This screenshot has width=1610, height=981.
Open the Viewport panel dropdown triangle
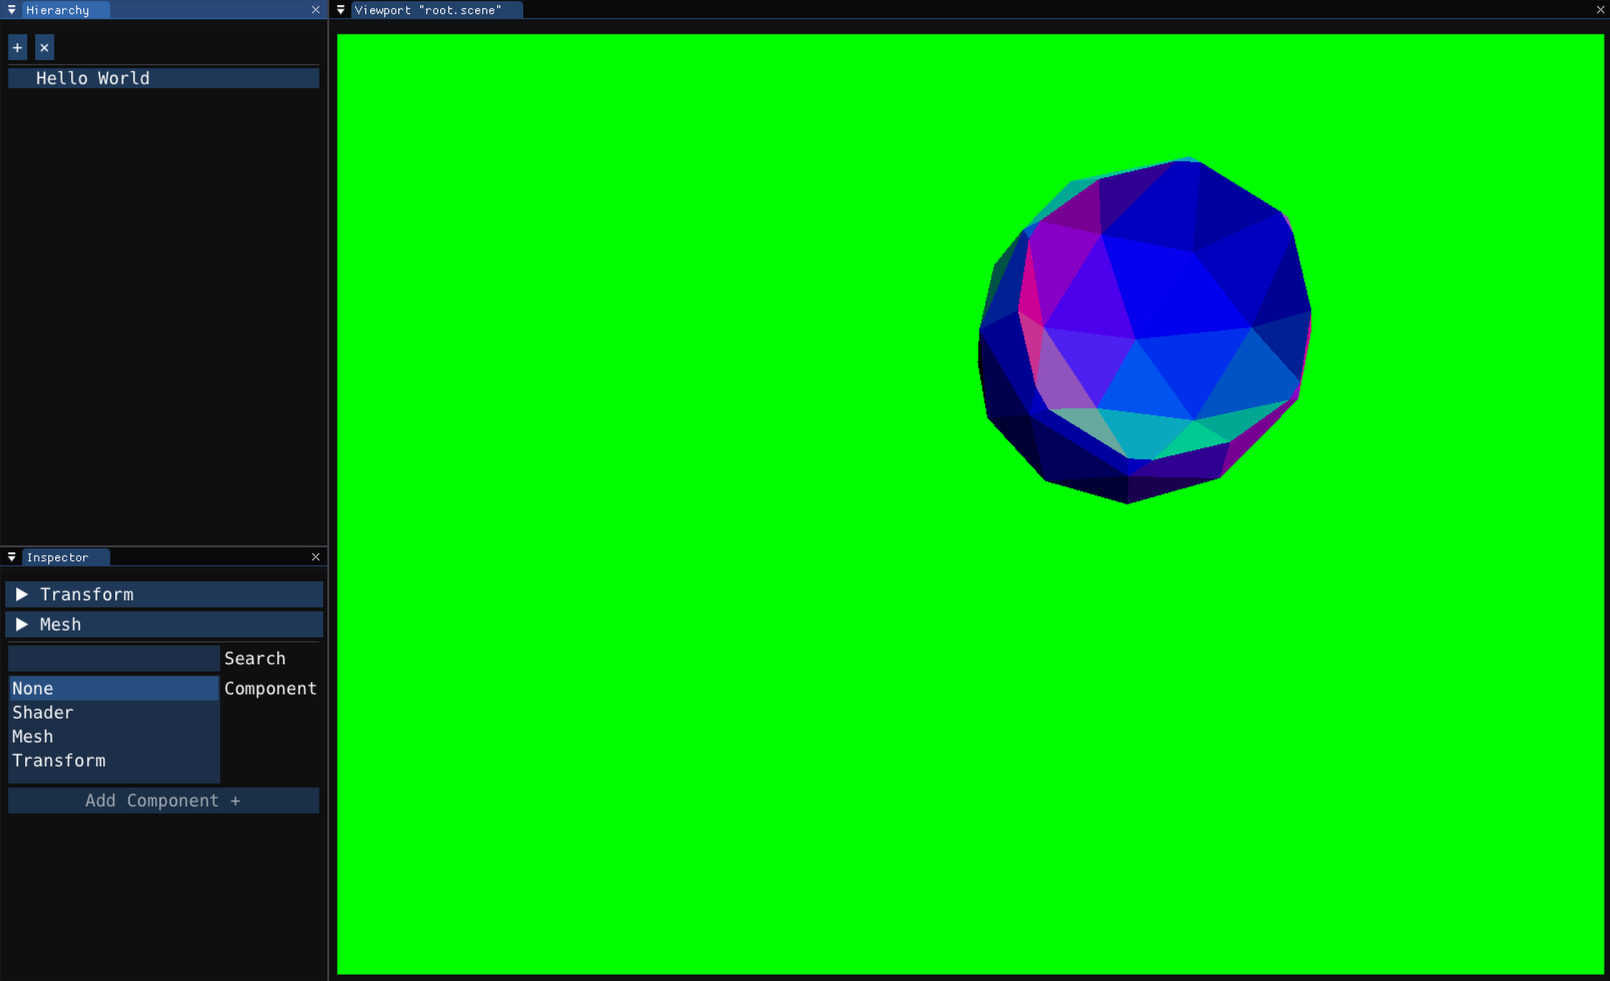click(341, 10)
